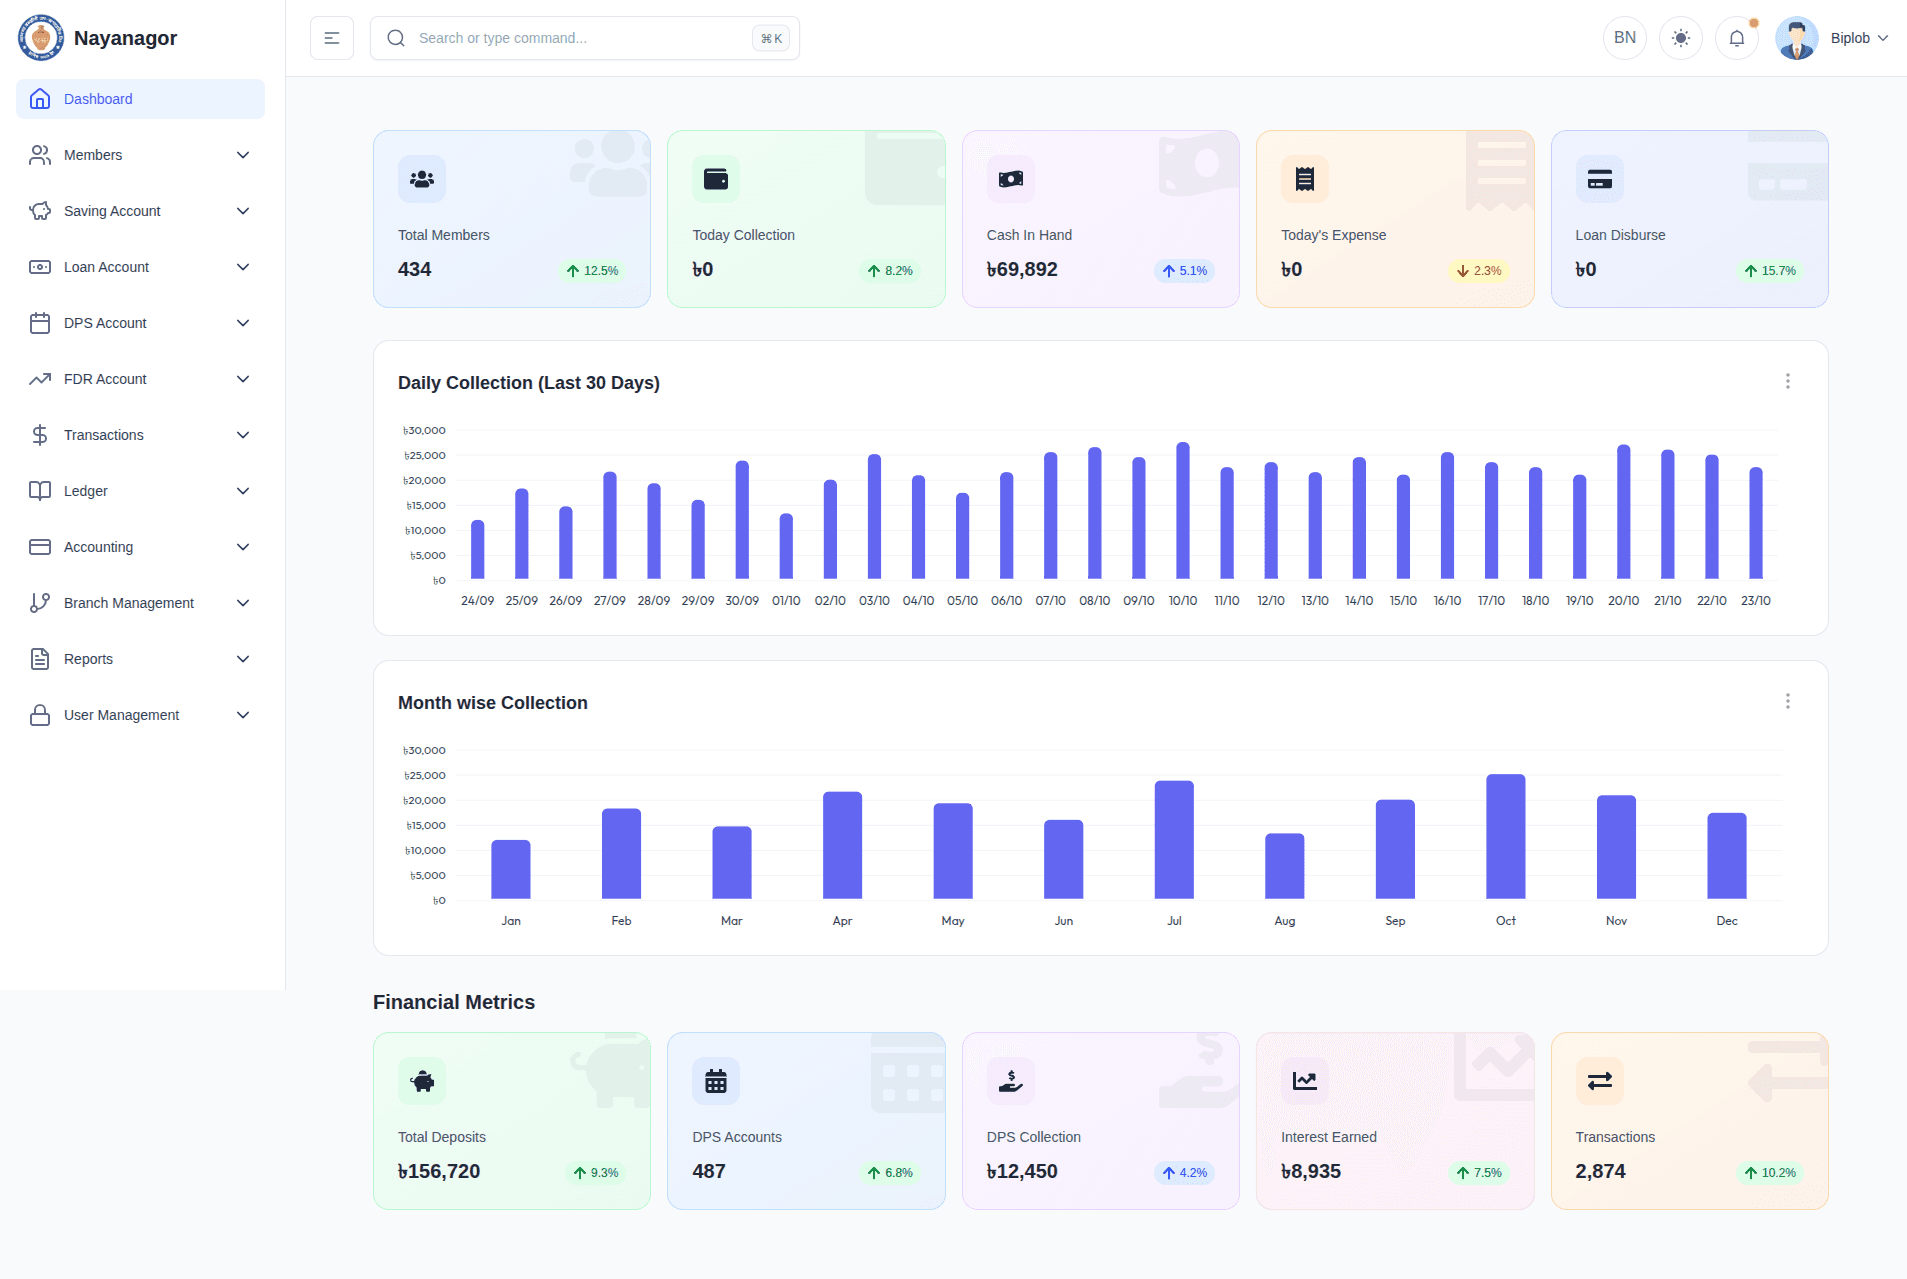Collapse sidebar with the hamburger menu button
Screen dimensions: 1907x1279
pos(332,38)
